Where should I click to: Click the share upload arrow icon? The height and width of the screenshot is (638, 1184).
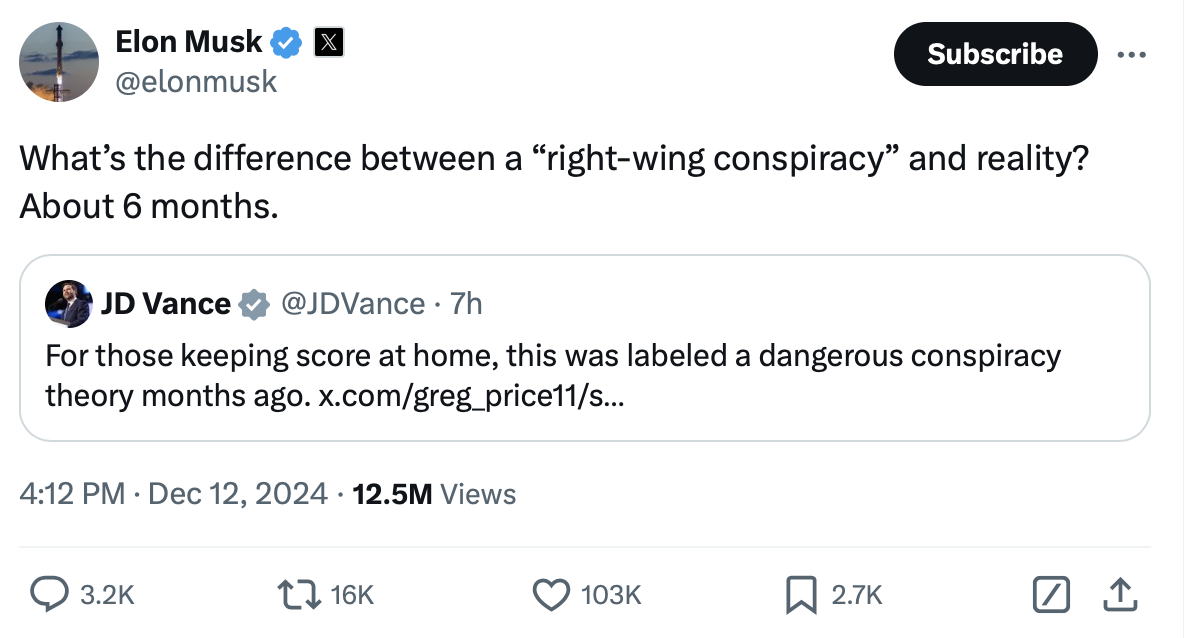click(1121, 595)
